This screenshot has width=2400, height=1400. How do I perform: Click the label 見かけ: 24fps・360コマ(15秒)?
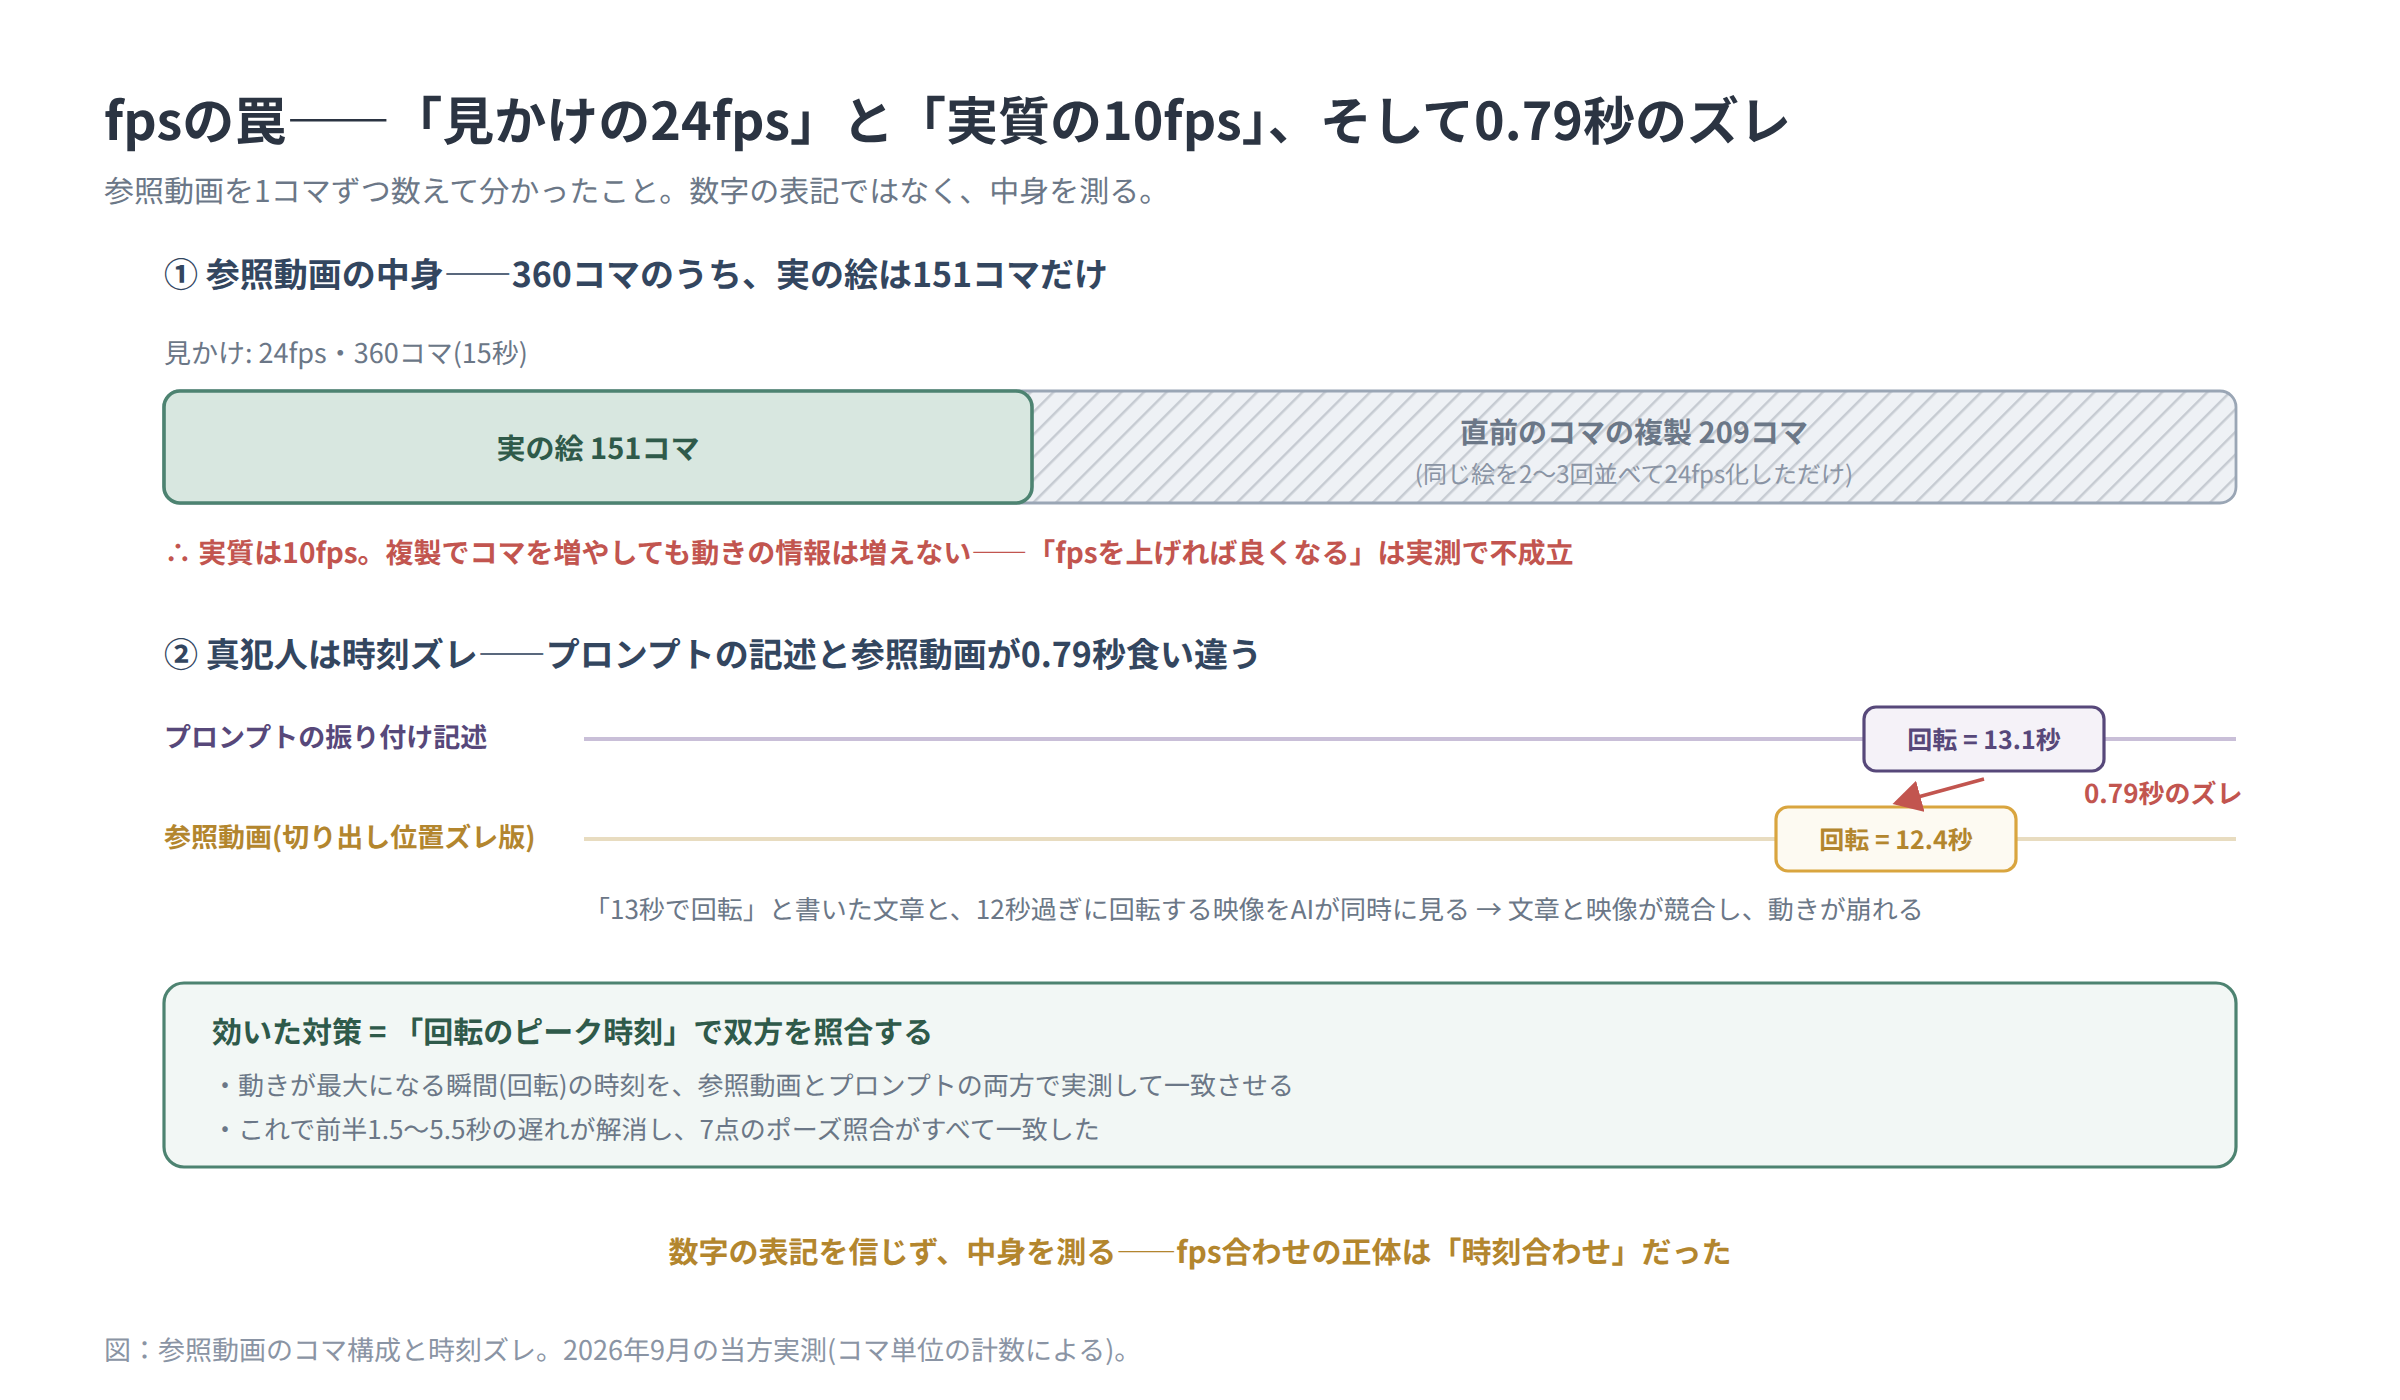click(x=345, y=353)
